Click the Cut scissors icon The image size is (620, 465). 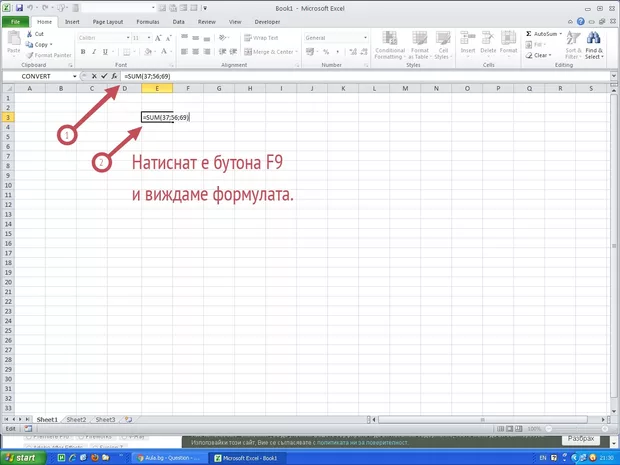[x=29, y=34]
